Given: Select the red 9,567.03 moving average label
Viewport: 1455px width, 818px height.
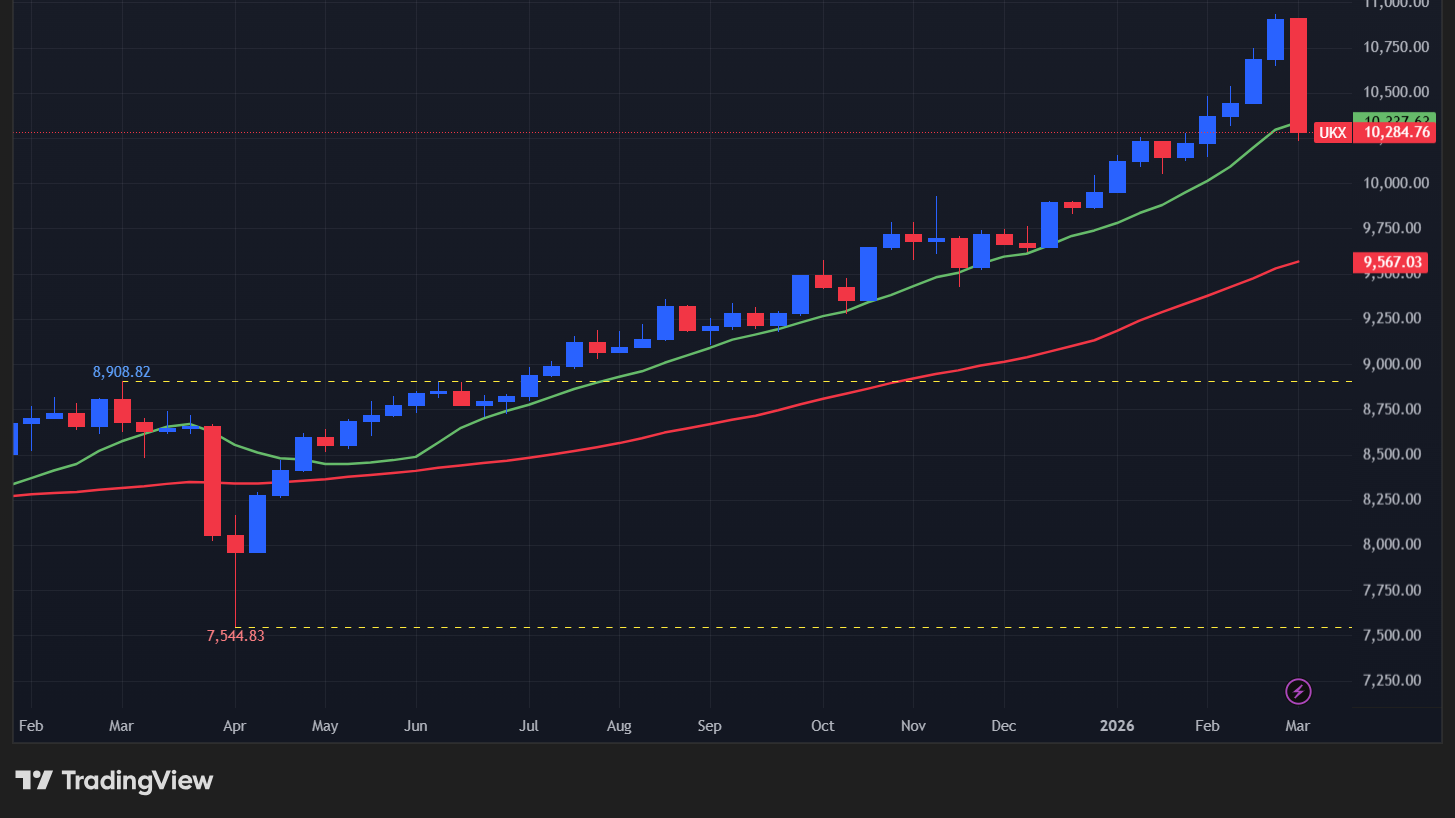Looking at the screenshot, I should (x=1394, y=262).
